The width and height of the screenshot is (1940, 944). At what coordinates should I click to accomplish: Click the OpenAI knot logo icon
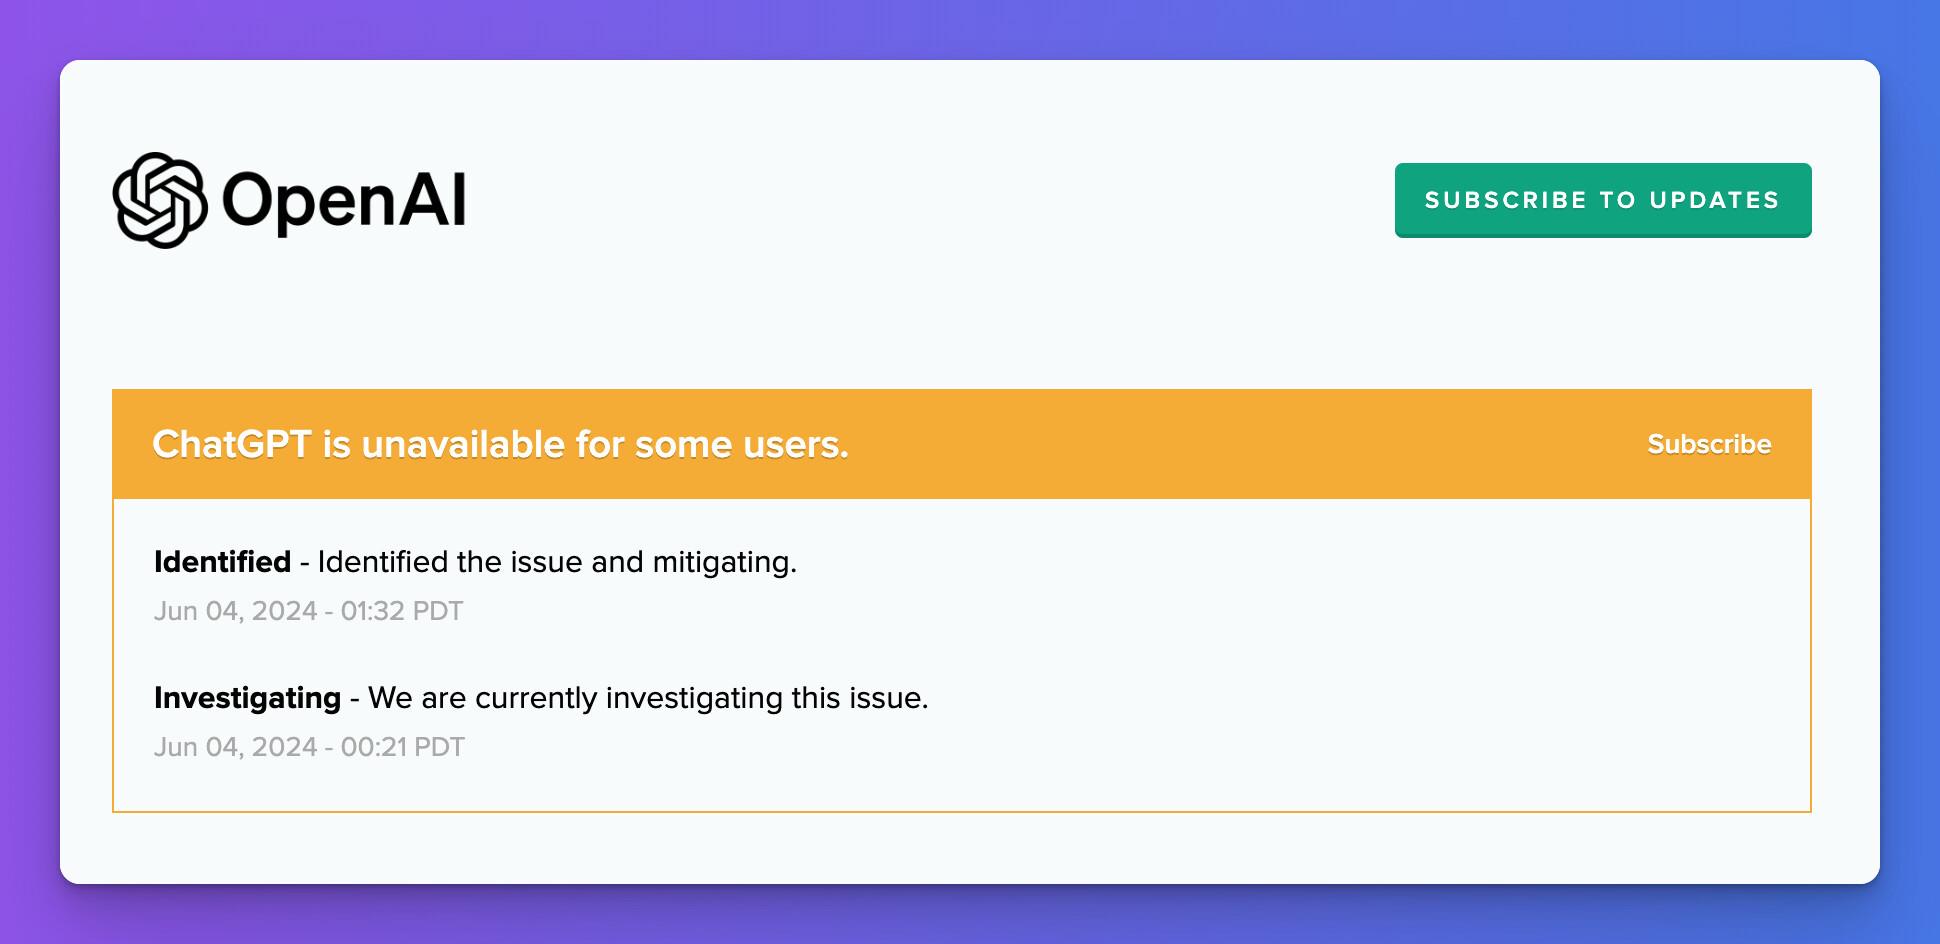pos(159,200)
